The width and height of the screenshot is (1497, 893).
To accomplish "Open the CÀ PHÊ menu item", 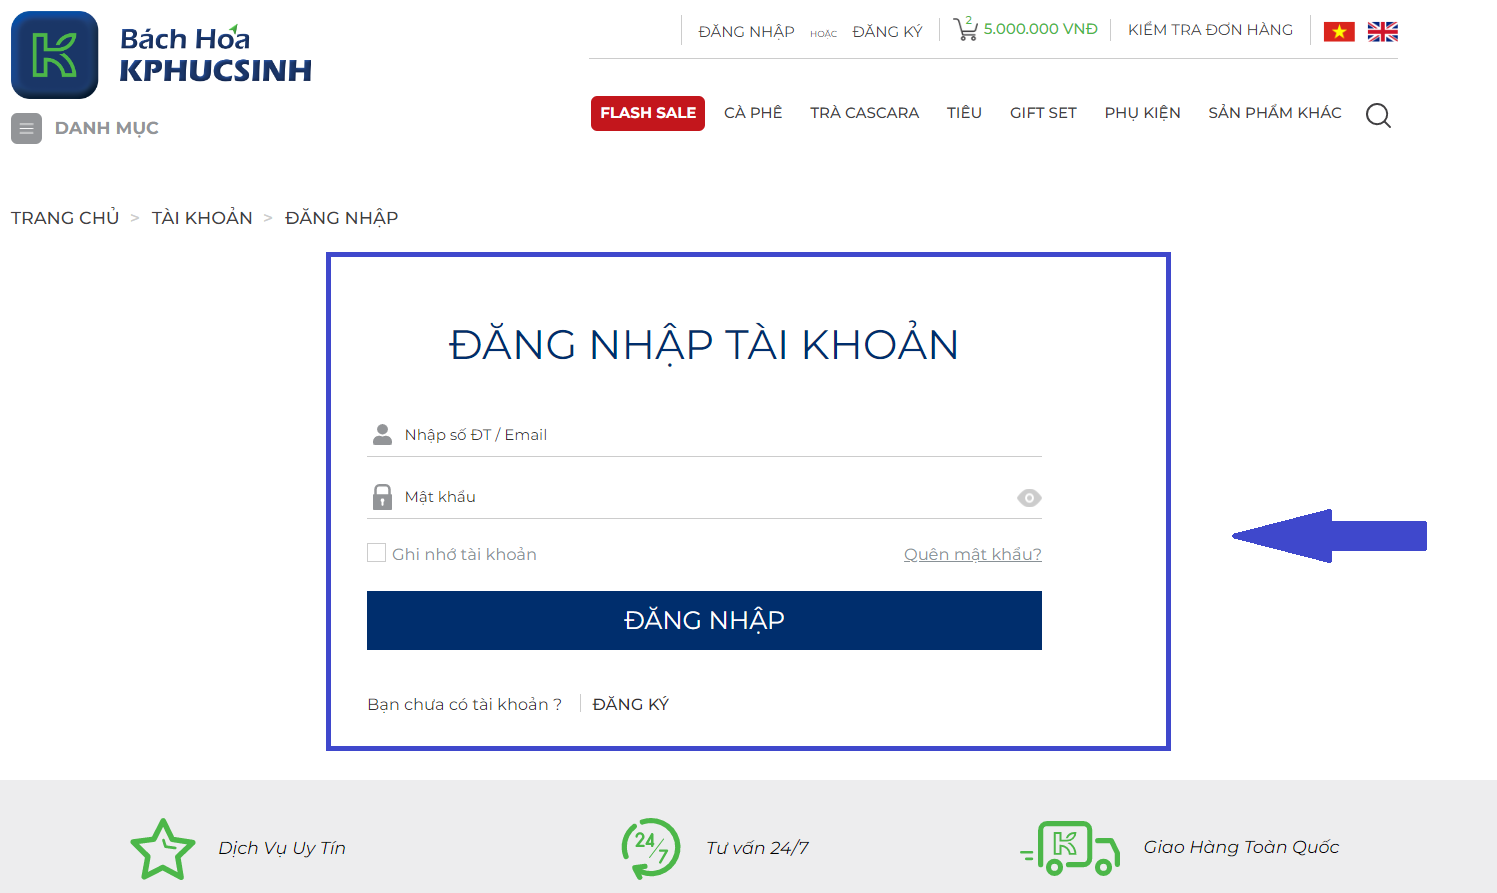I will 753,113.
